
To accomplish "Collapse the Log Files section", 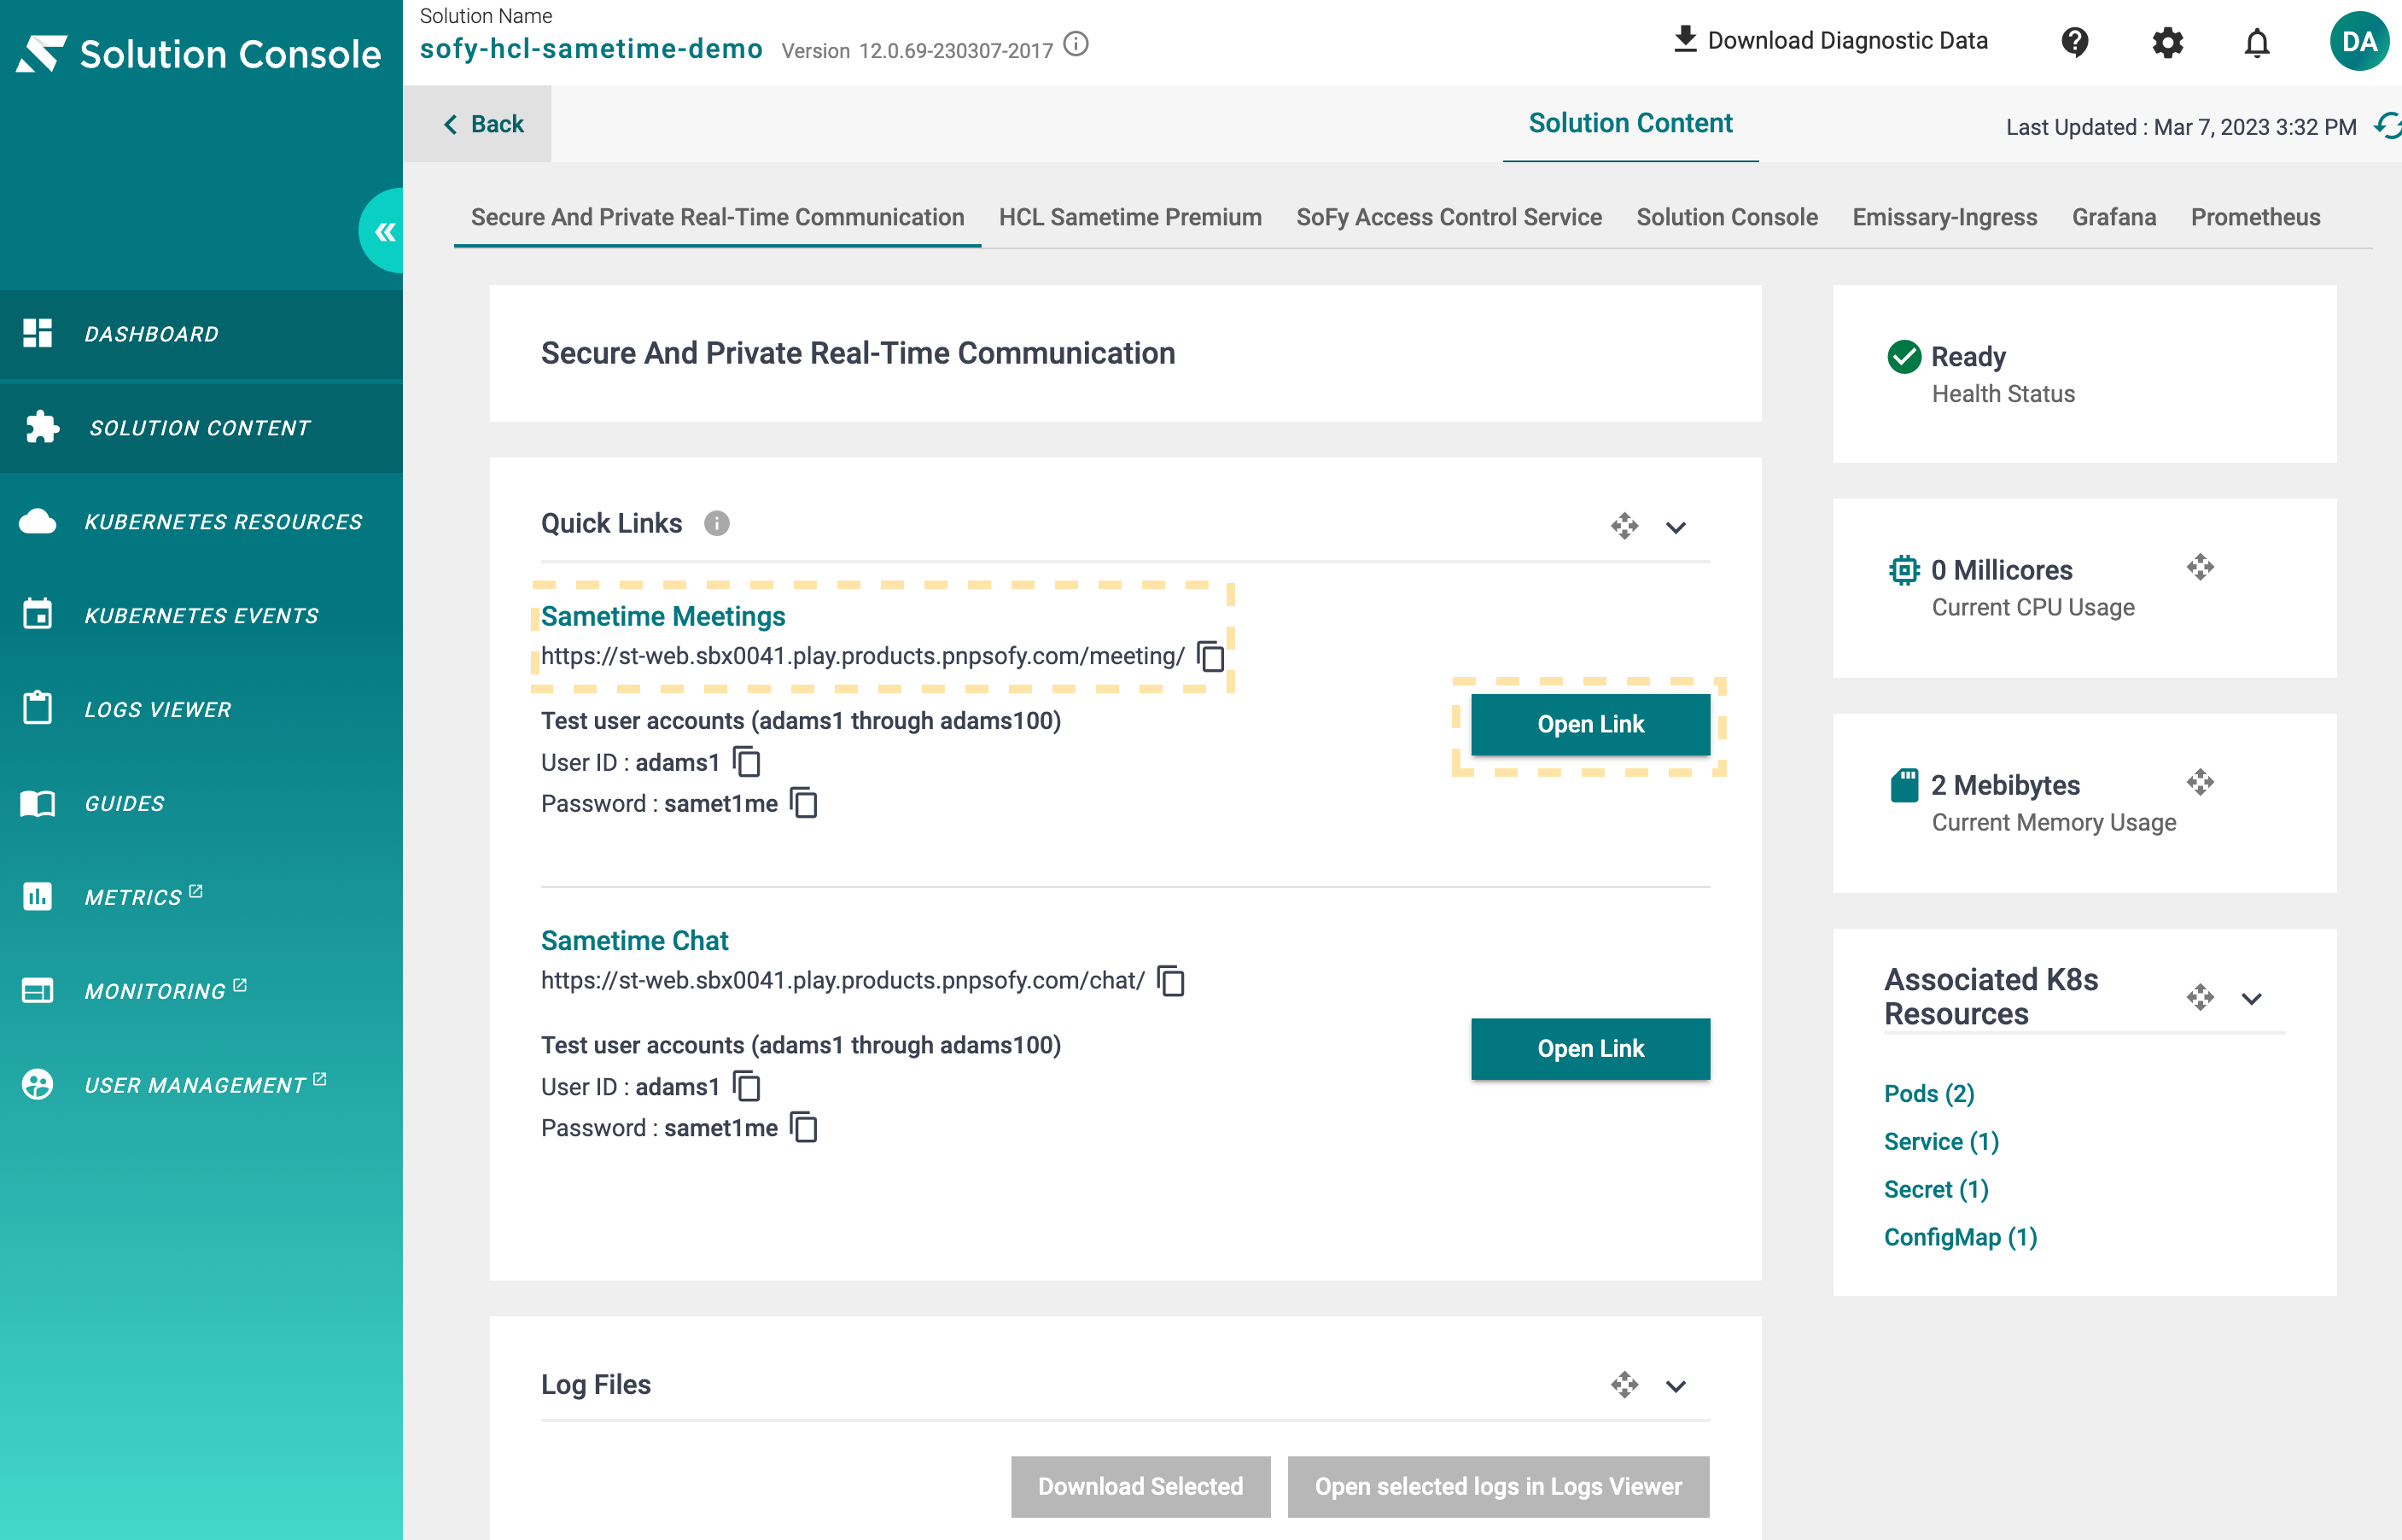I will (x=1676, y=1386).
